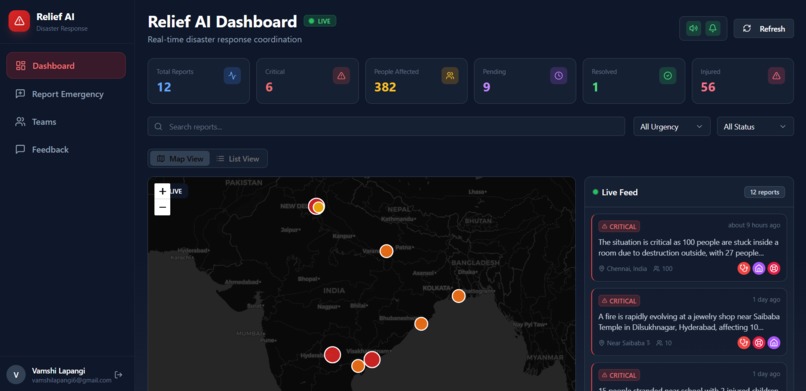Zoom in the map with plus button

click(162, 191)
